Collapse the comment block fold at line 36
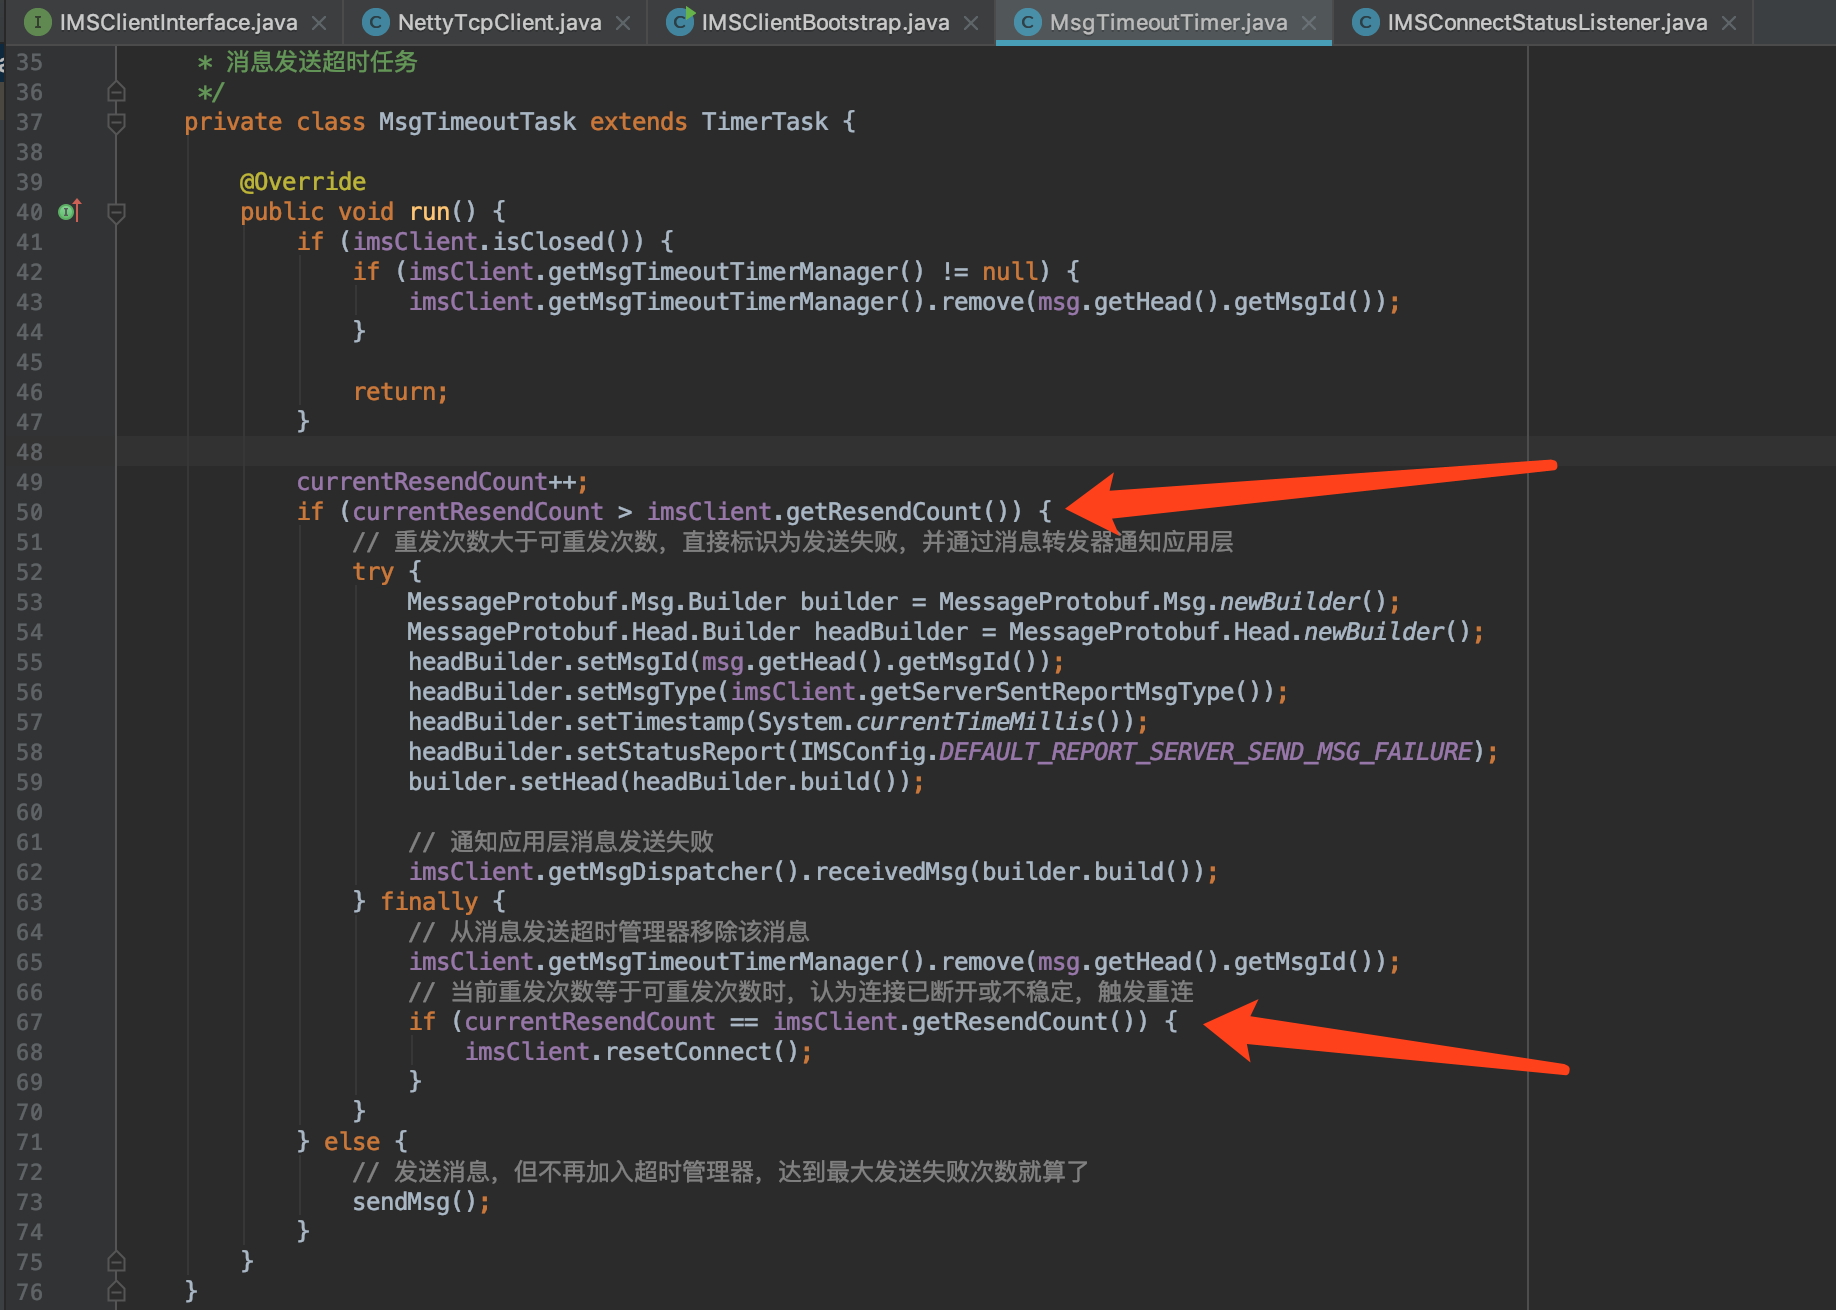This screenshot has width=1836, height=1310. point(116,91)
